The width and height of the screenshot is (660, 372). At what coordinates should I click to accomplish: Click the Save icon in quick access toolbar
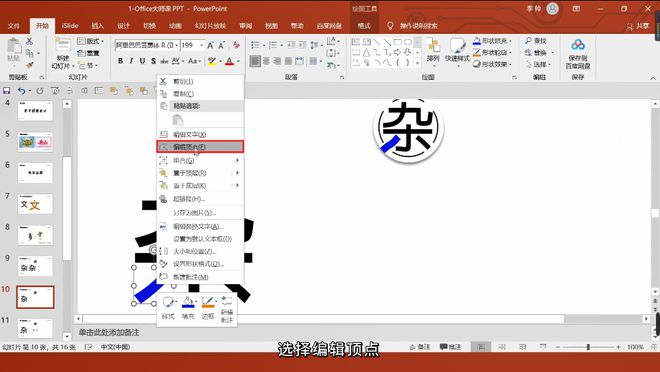(x=7, y=90)
